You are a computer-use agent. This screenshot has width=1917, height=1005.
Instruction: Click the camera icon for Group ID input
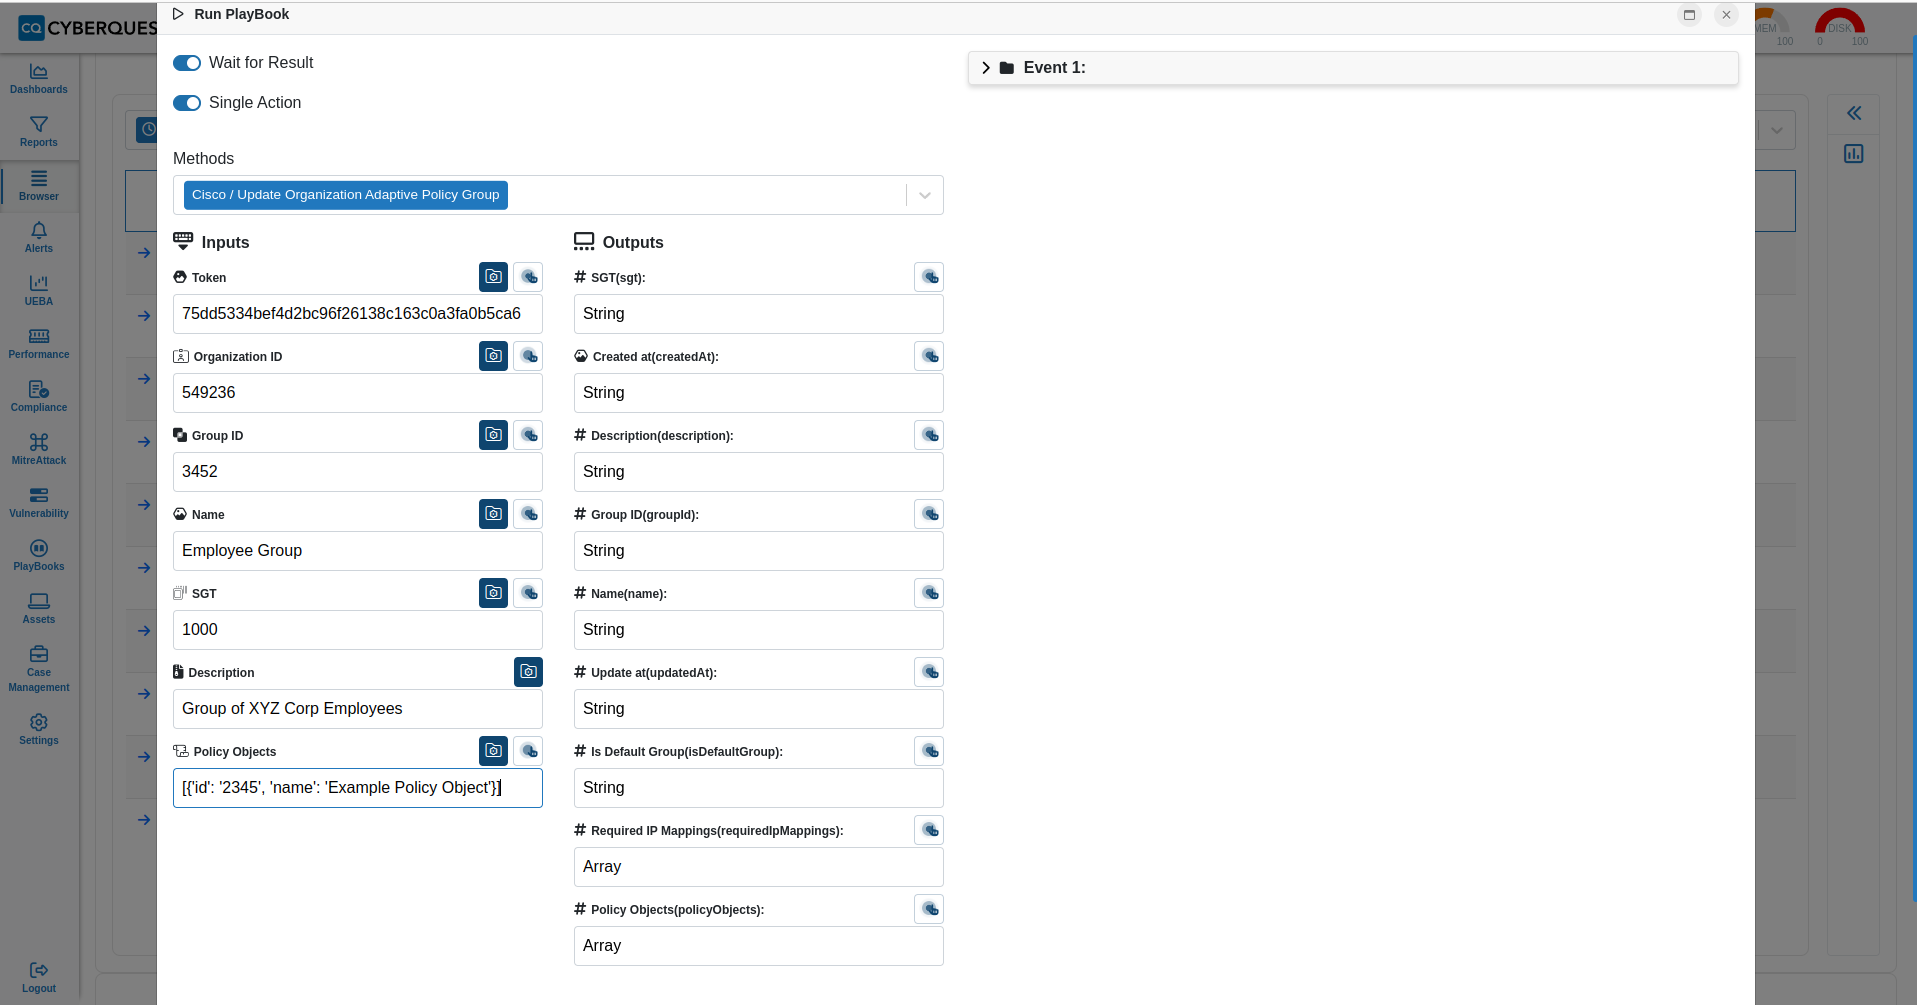pyautogui.click(x=493, y=435)
